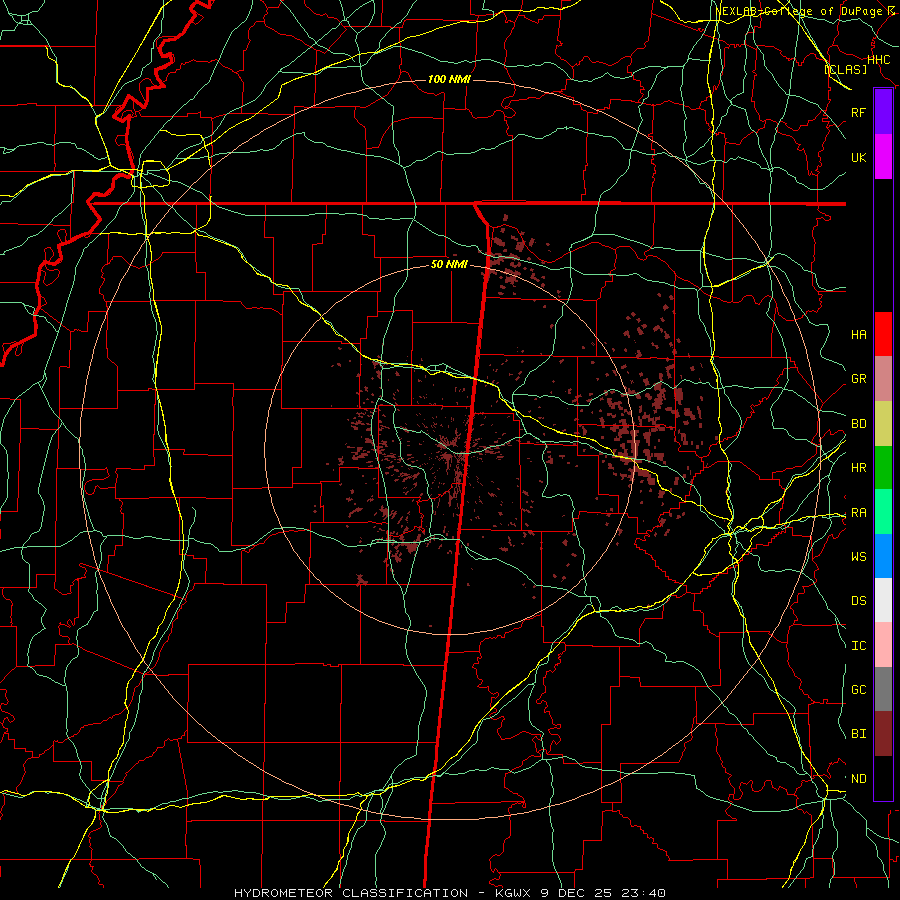The width and height of the screenshot is (900, 900).
Task: Click the light pink IC legend swatch
Action: tap(883, 645)
